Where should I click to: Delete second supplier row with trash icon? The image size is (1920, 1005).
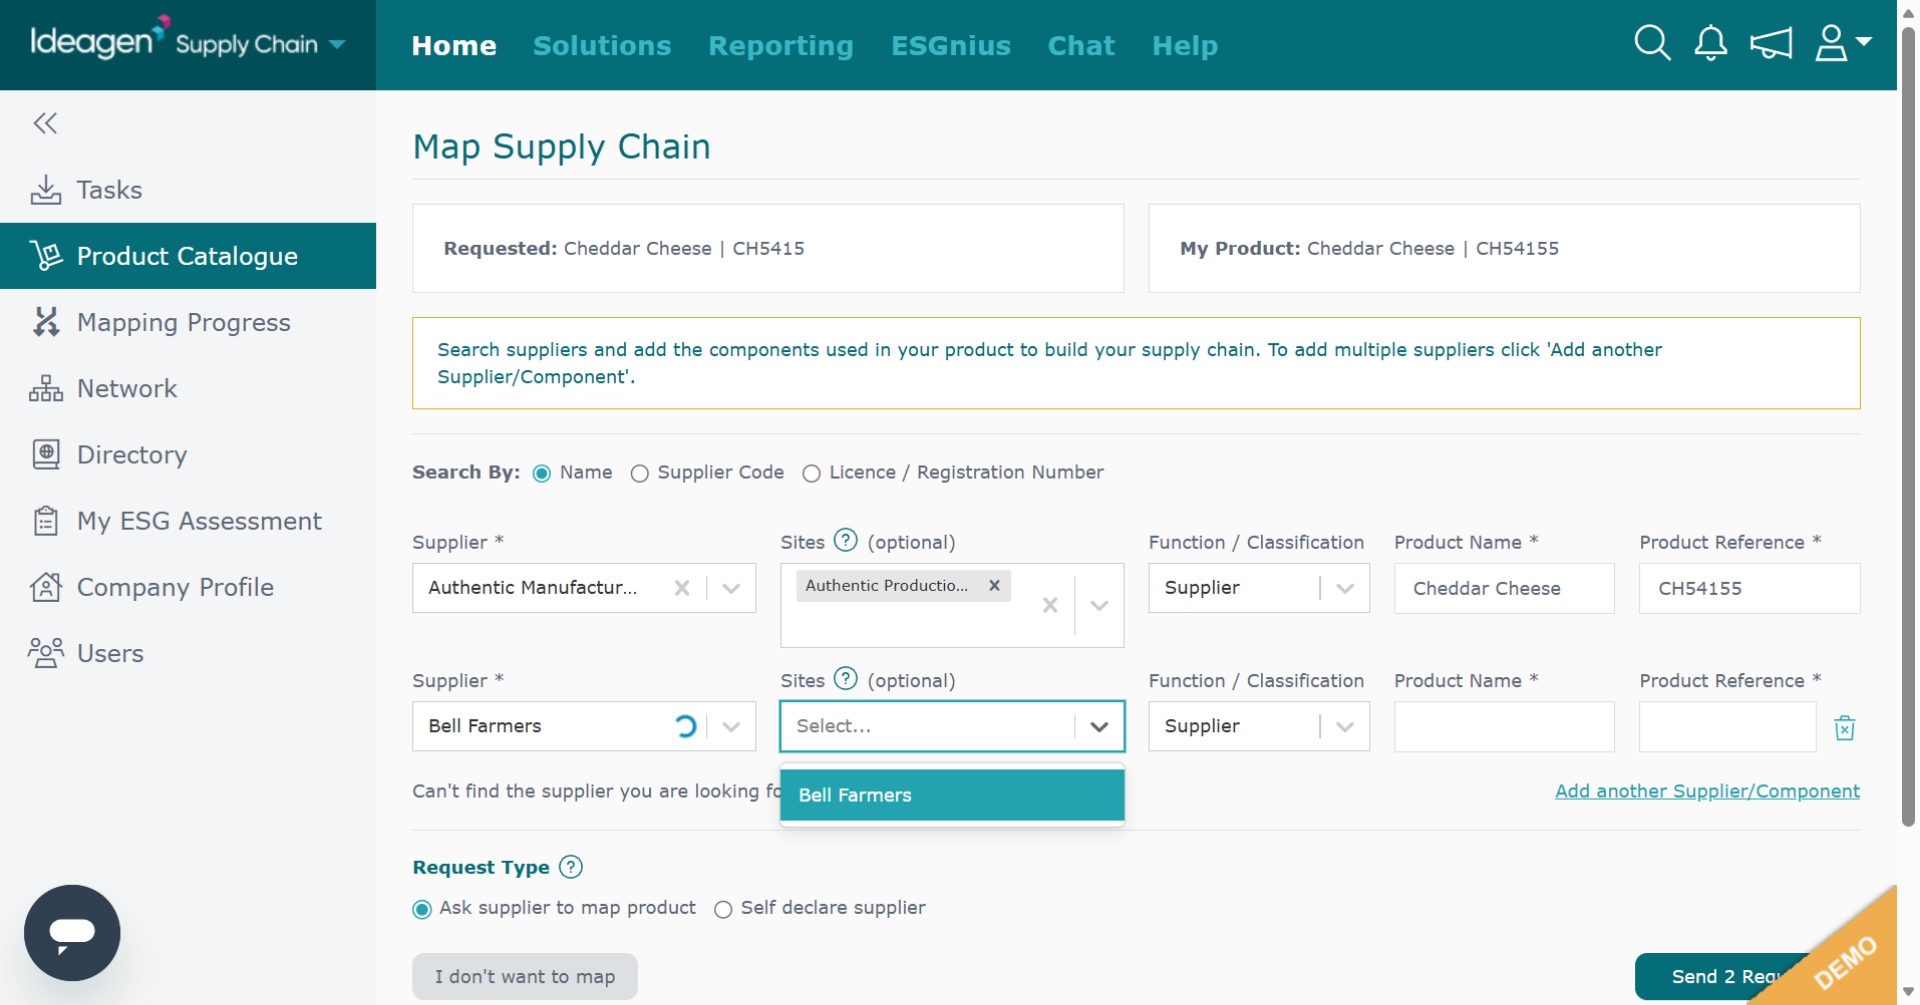[1845, 728]
